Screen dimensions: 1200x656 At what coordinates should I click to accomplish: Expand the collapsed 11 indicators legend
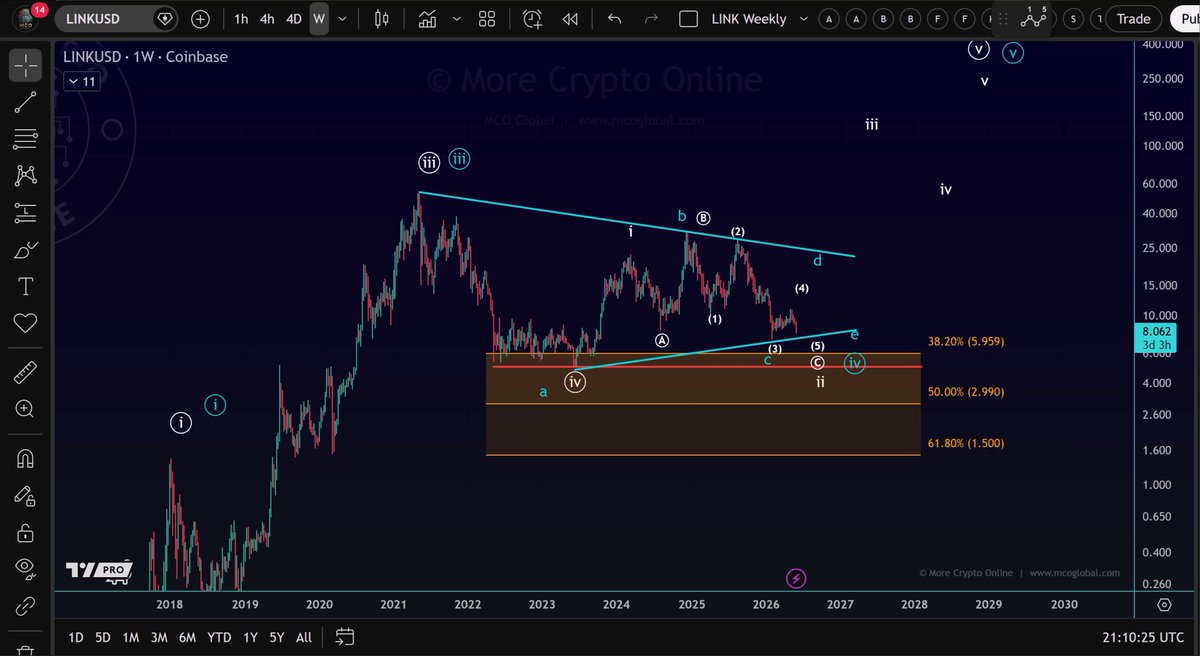(x=80, y=82)
